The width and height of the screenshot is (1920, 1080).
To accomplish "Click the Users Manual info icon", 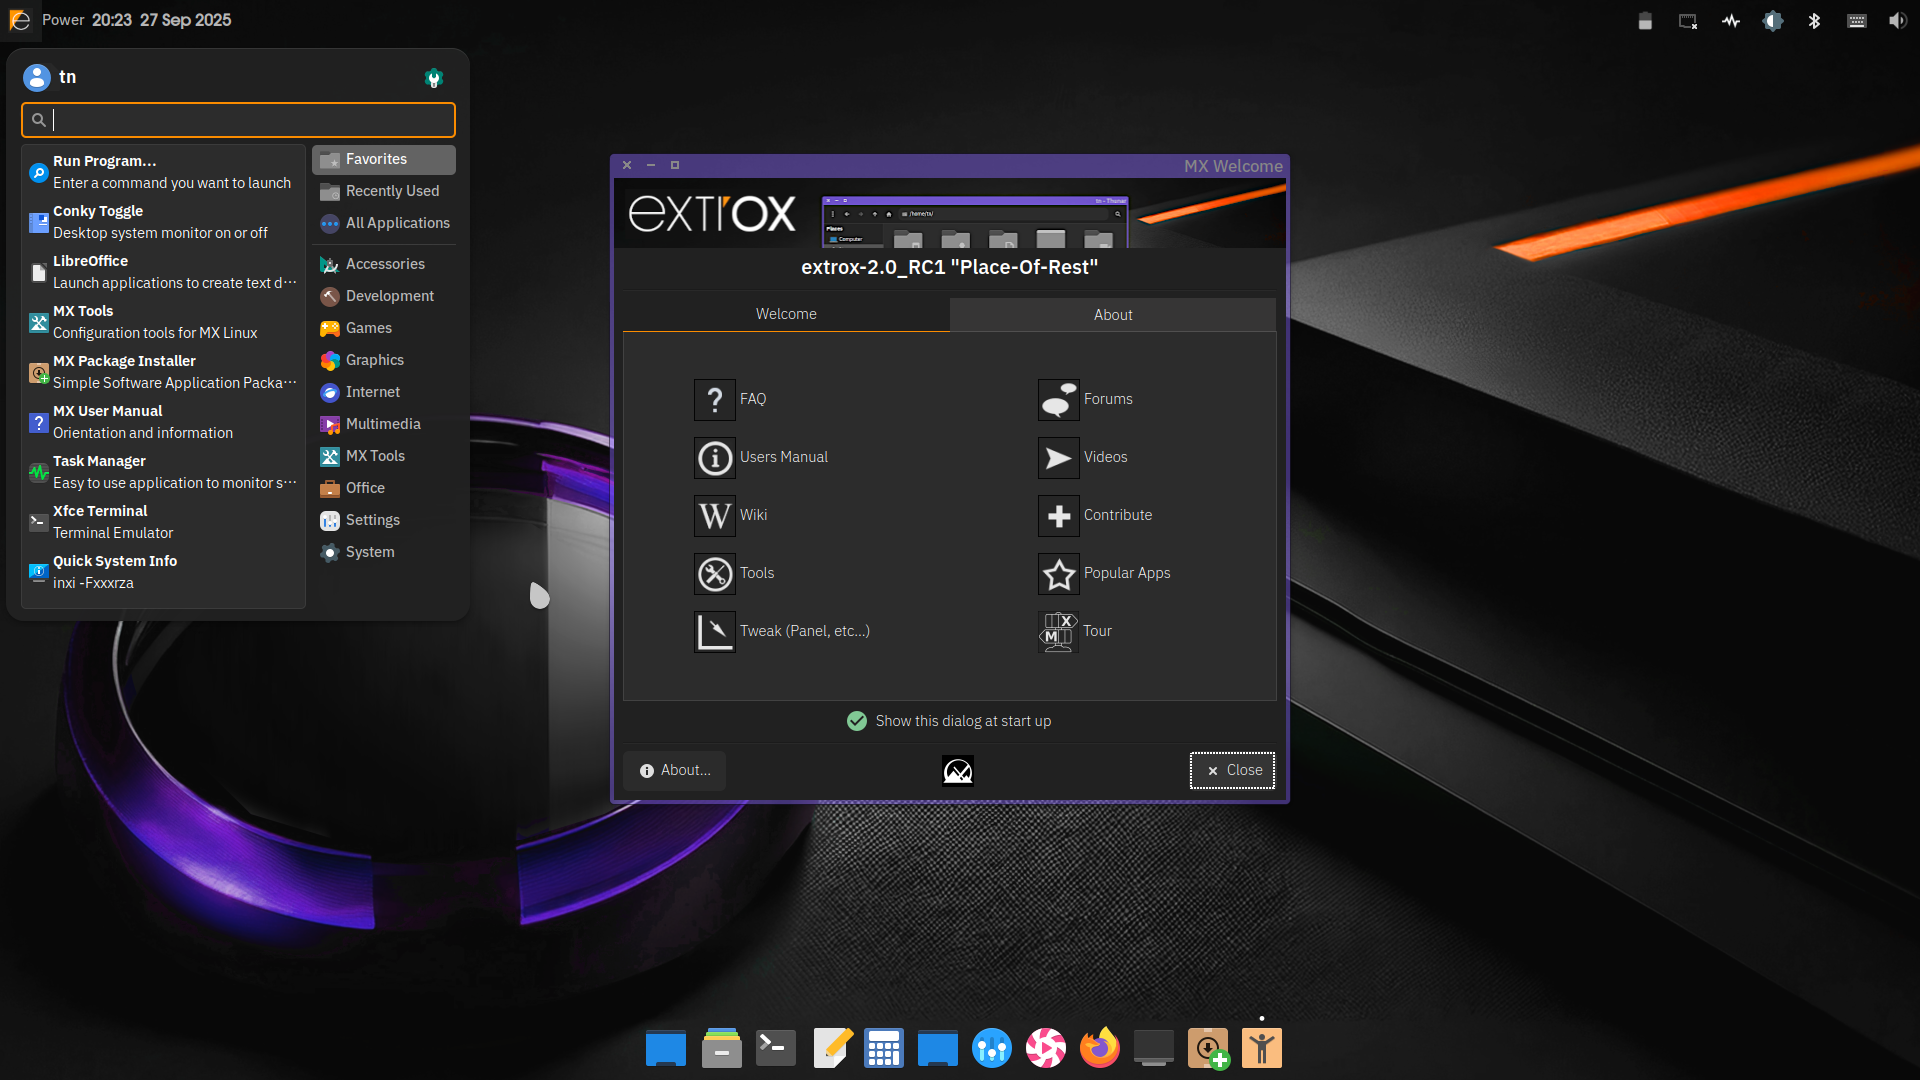I will tap(714, 457).
